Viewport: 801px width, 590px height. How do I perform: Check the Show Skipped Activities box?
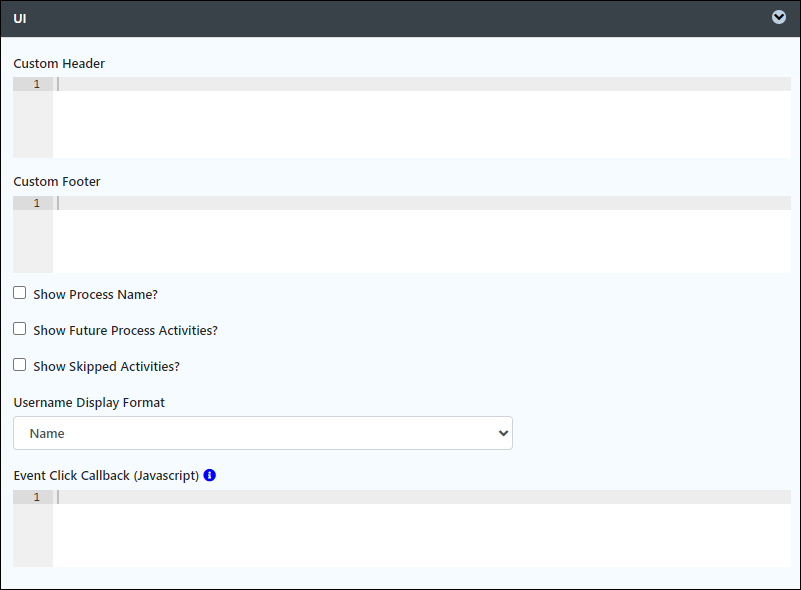(19, 365)
